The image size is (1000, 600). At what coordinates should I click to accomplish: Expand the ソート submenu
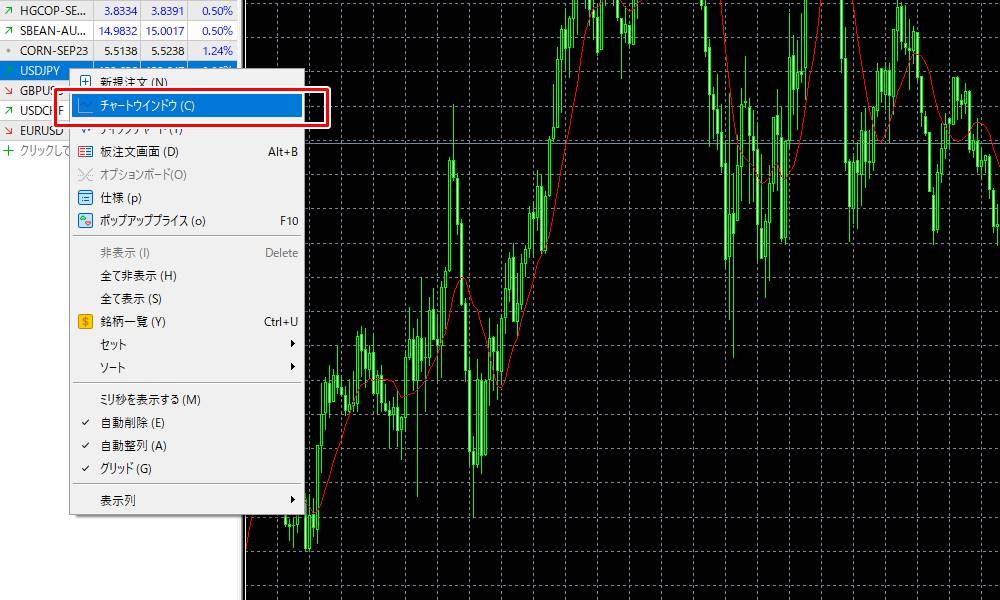click(188, 367)
